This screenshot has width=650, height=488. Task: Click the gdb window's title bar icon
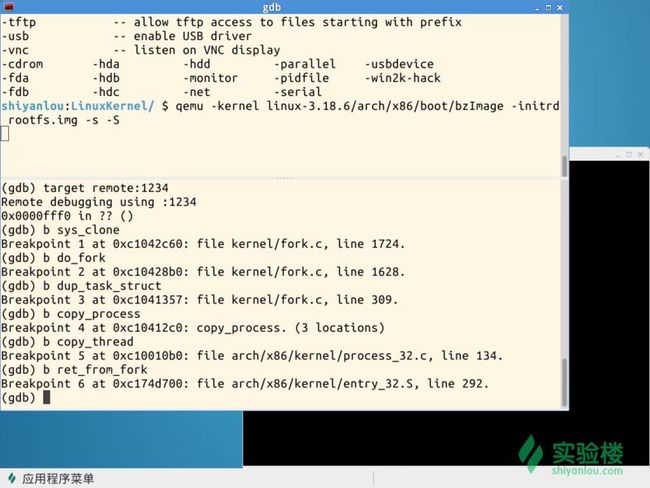click(x=8, y=7)
